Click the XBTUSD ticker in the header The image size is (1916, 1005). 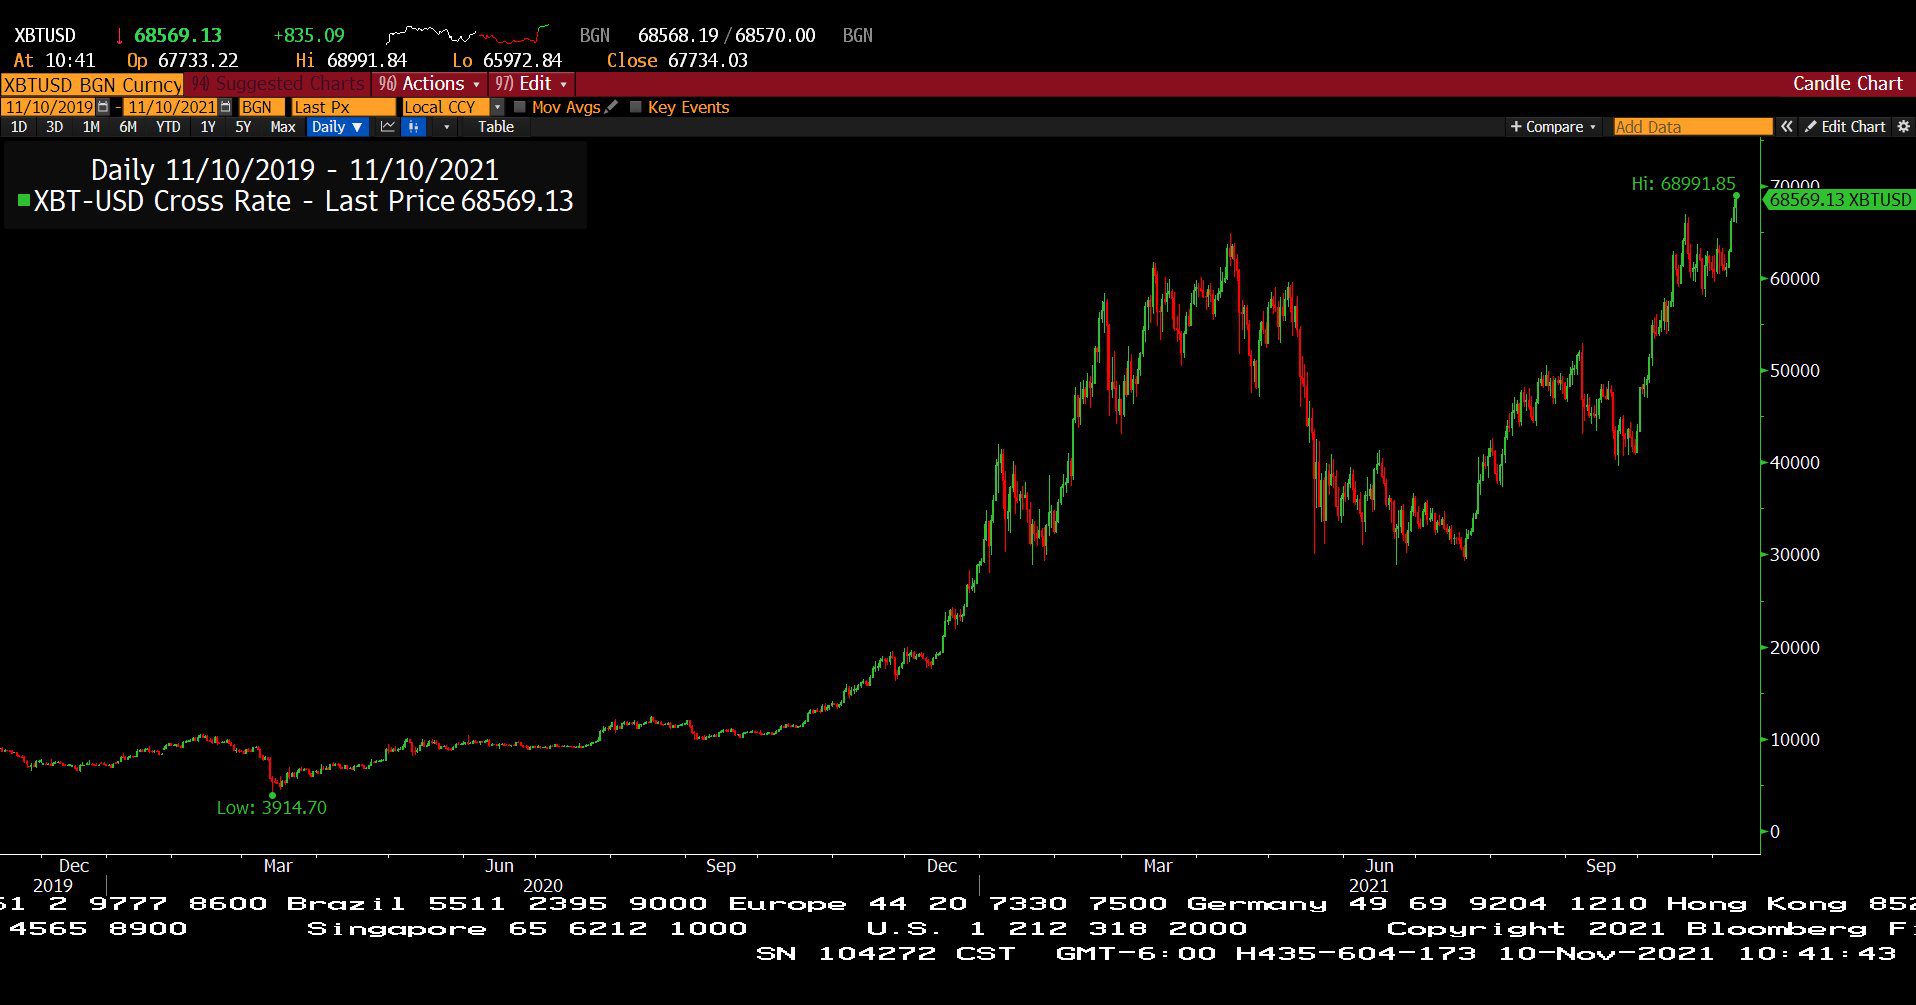pos(45,36)
